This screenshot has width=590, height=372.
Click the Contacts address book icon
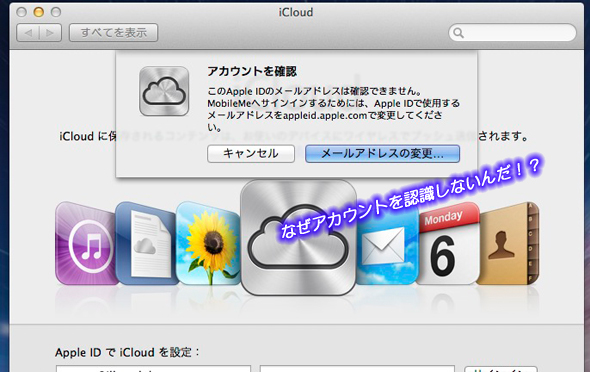coord(509,243)
